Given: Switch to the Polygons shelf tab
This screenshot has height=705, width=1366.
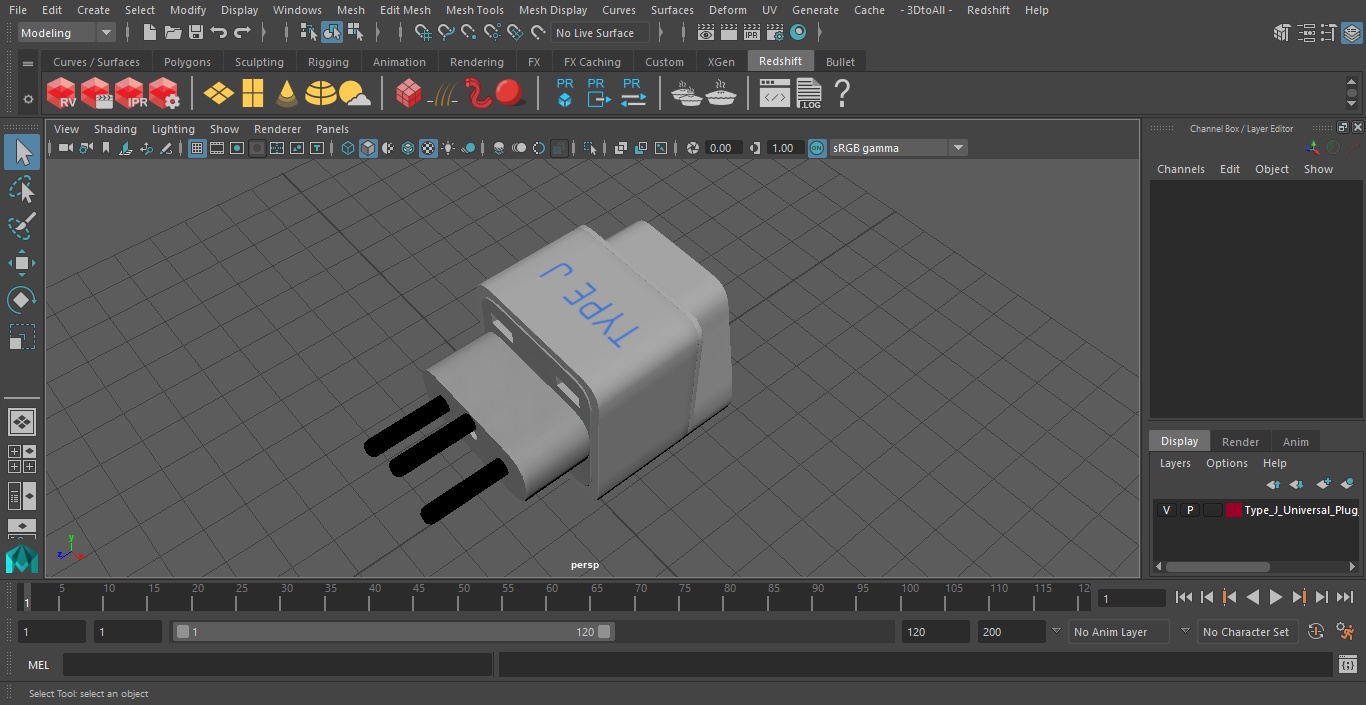Looking at the screenshot, I should click(187, 62).
